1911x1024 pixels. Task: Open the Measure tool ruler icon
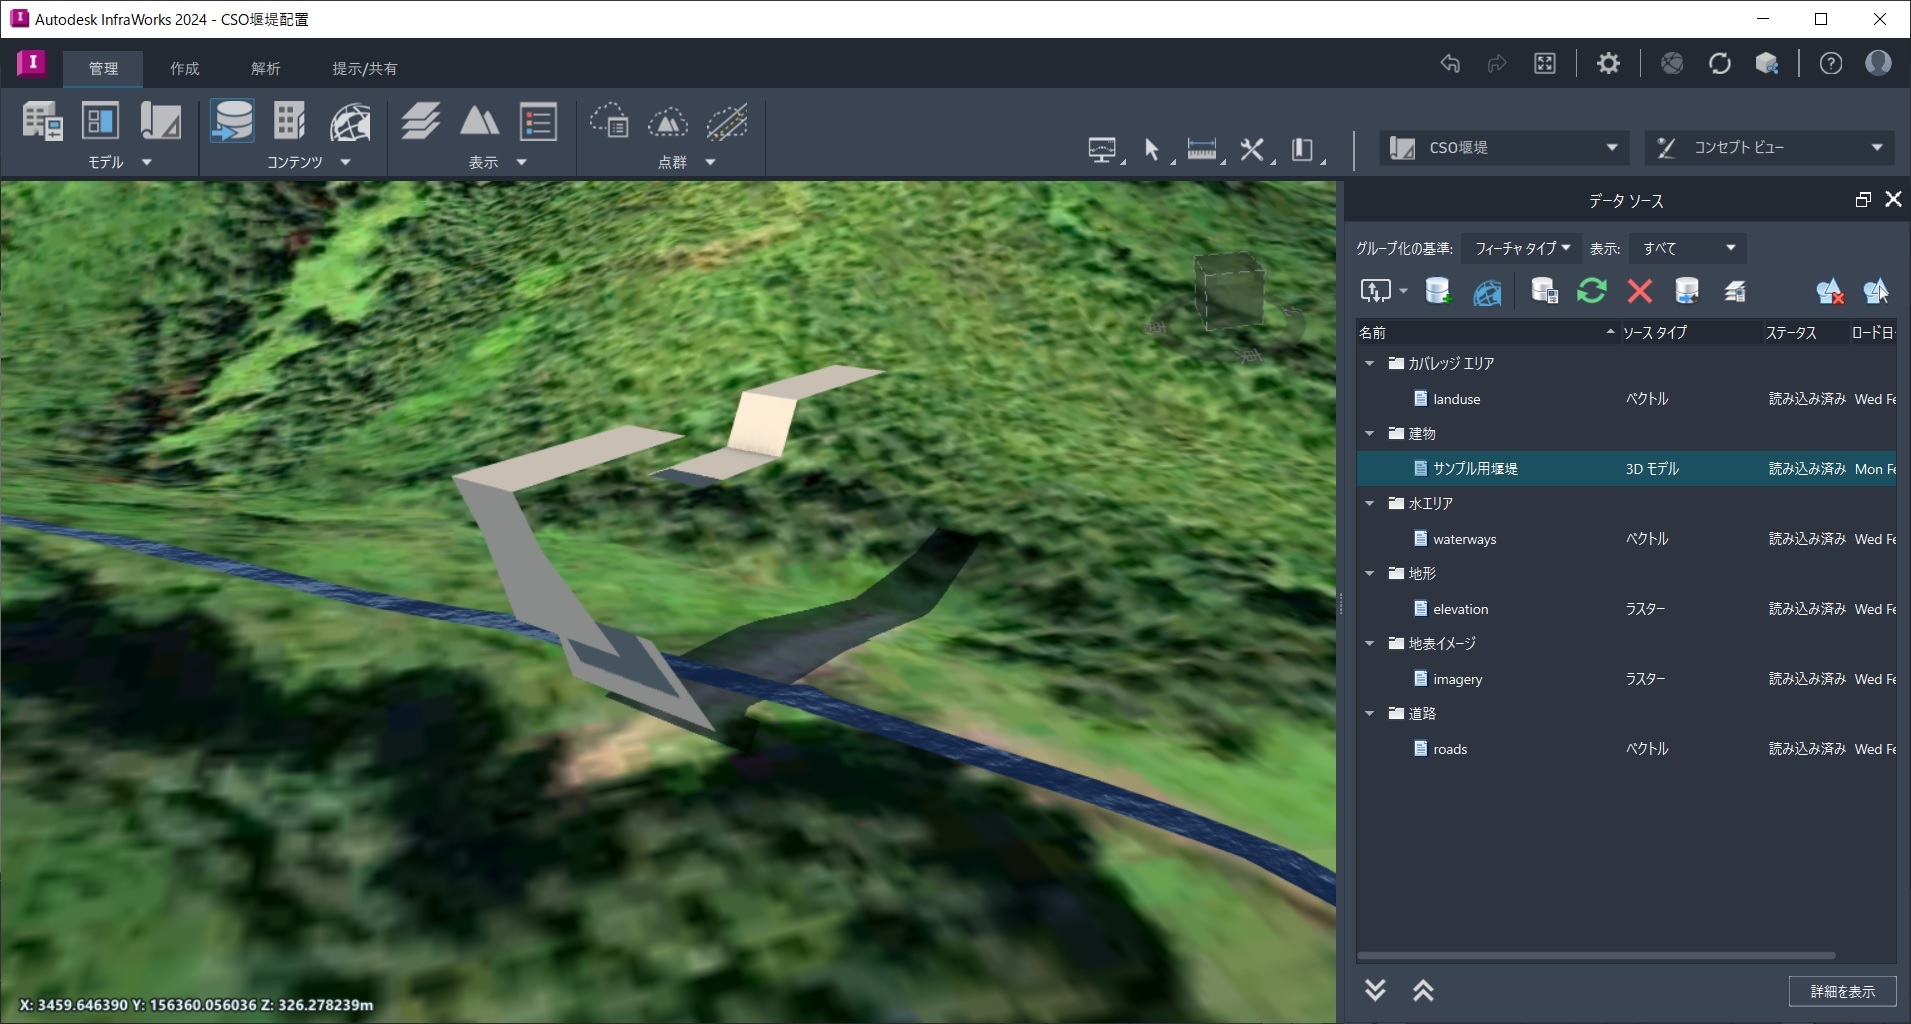tap(1203, 149)
